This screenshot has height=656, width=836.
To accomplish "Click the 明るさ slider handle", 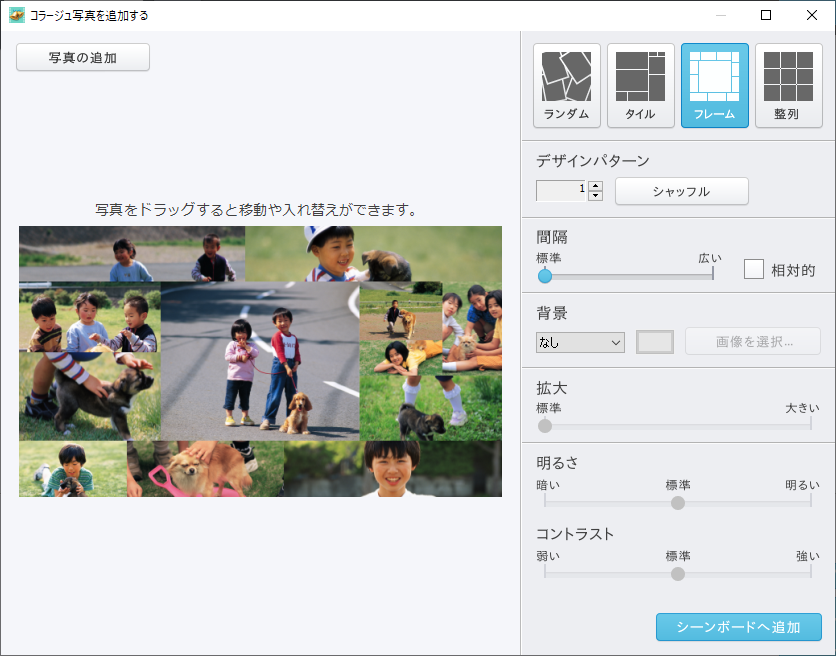I will click(678, 503).
